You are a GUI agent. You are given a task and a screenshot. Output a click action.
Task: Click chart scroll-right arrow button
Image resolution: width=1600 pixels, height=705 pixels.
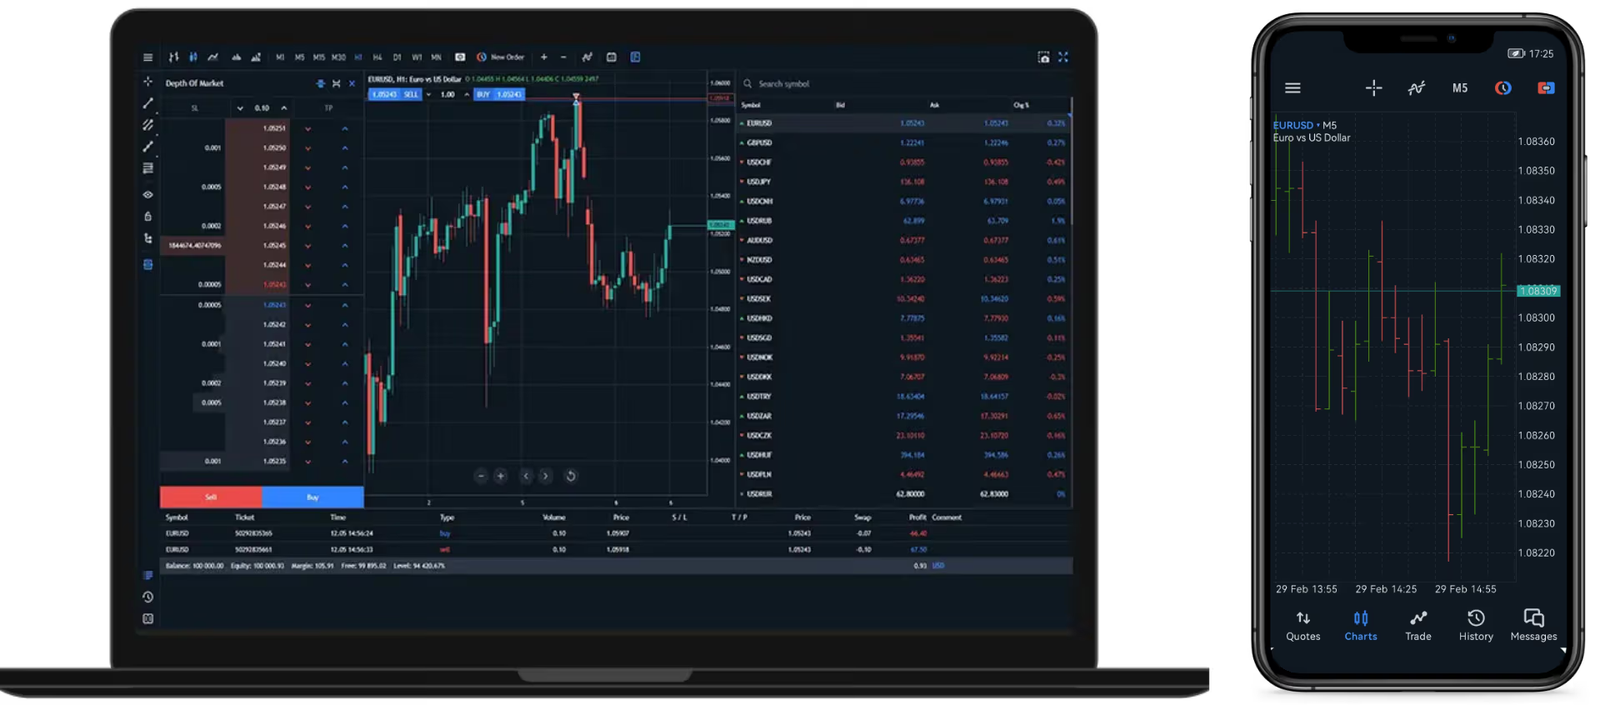tap(545, 476)
